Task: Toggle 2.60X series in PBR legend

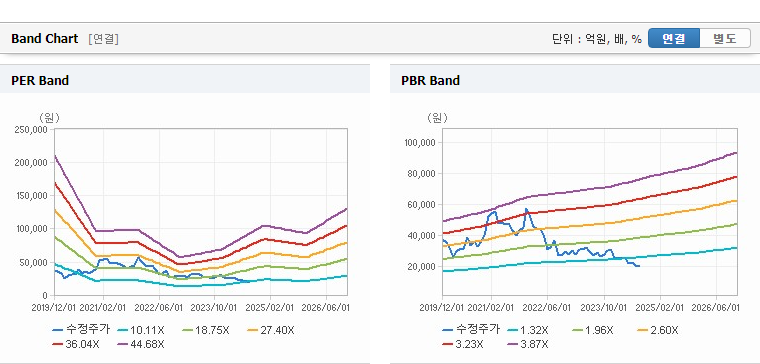Action: pos(658,330)
